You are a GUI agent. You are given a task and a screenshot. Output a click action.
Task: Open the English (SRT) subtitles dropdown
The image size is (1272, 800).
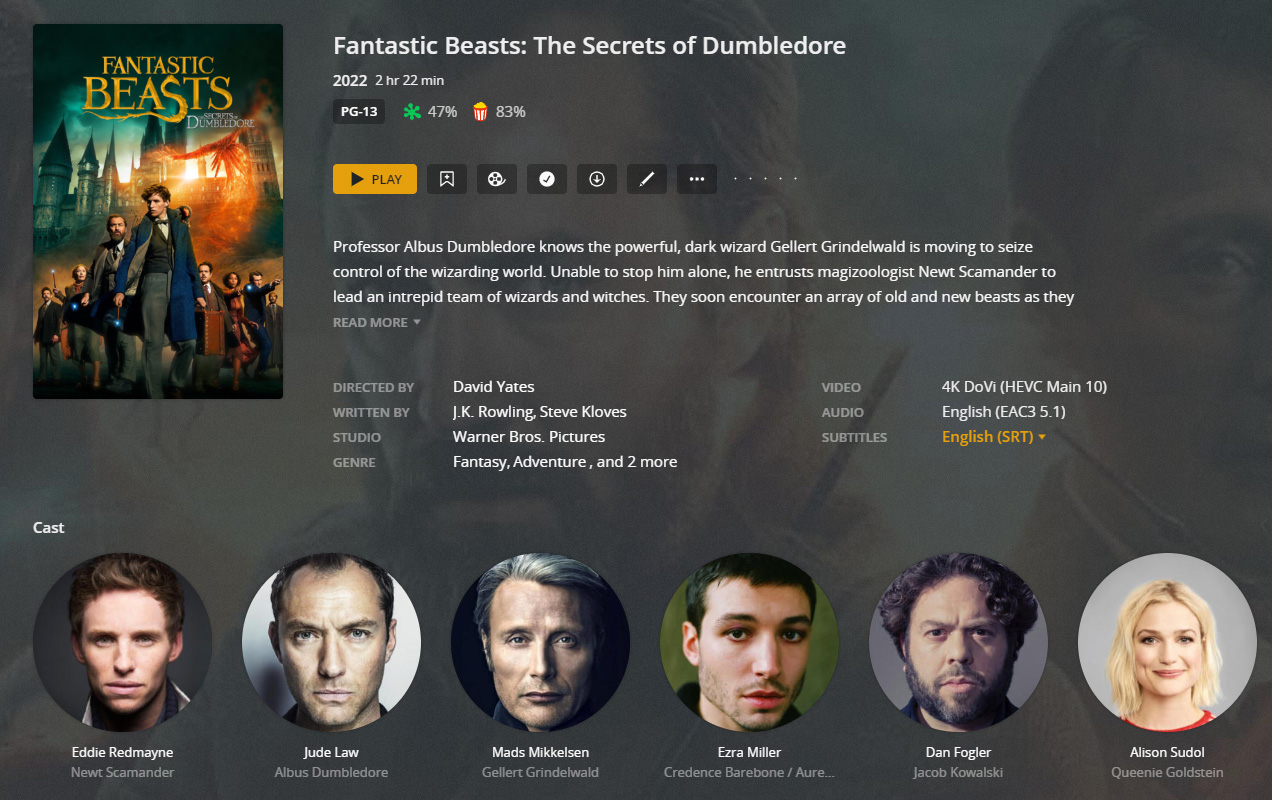[994, 437]
